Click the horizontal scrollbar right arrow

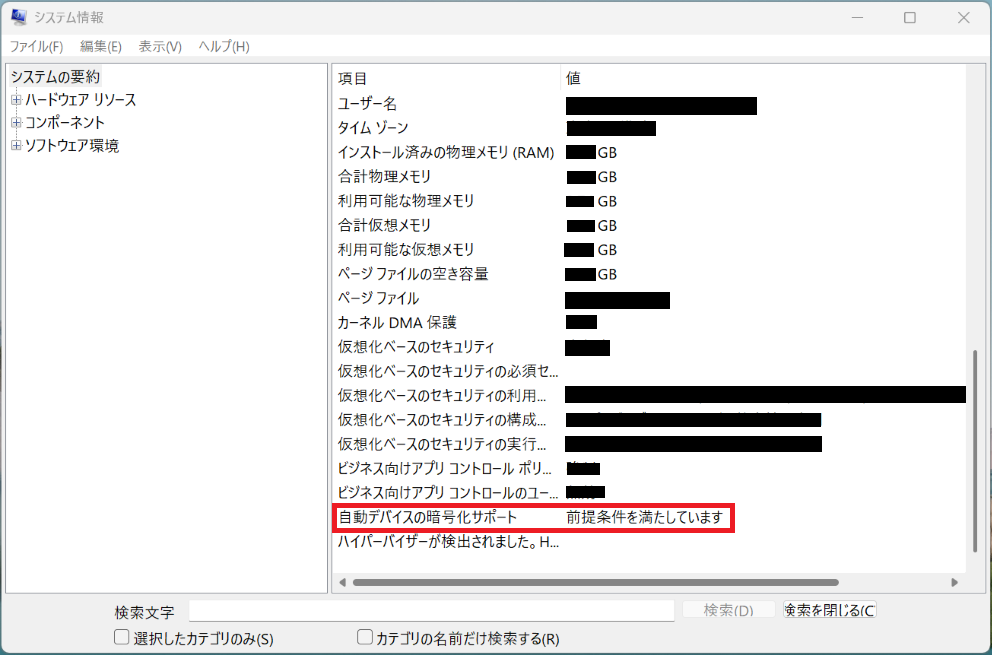(x=955, y=582)
